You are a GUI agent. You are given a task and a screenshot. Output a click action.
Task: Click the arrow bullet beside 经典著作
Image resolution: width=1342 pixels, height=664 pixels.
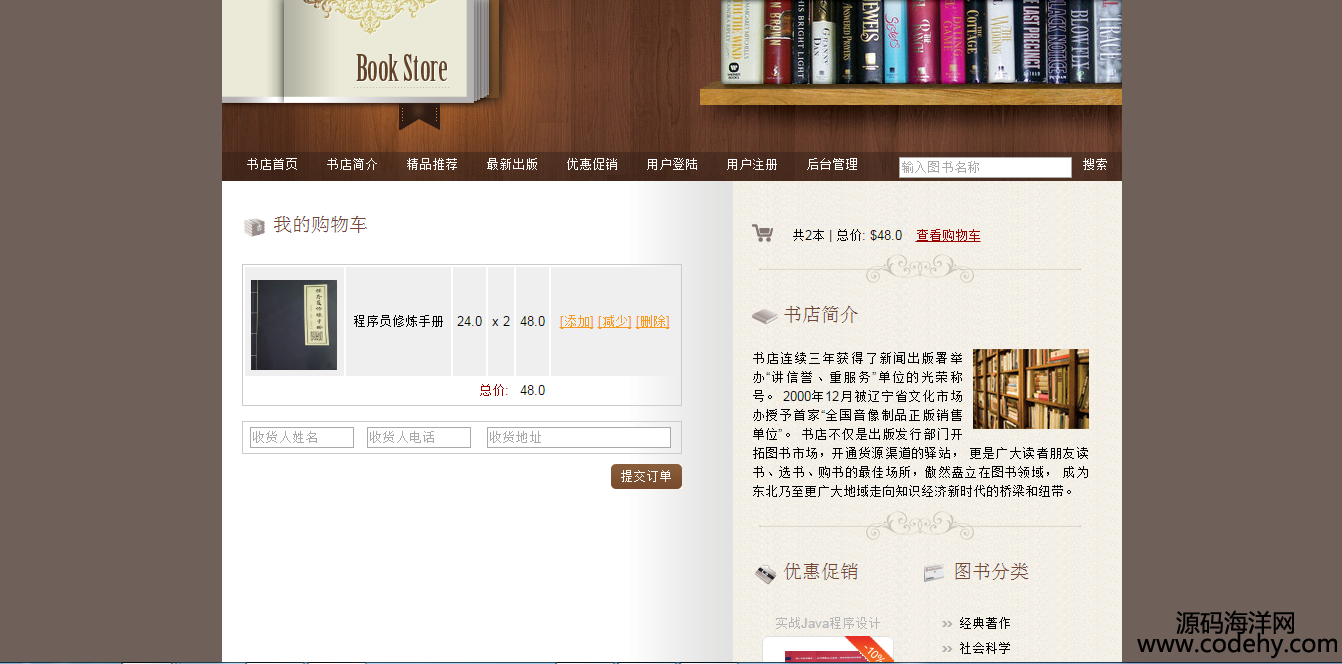tap(946, 624)
